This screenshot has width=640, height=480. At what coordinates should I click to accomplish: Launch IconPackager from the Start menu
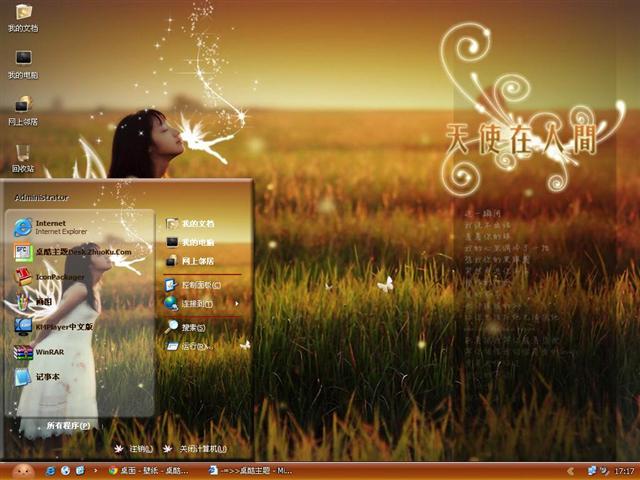coord(49,277)
